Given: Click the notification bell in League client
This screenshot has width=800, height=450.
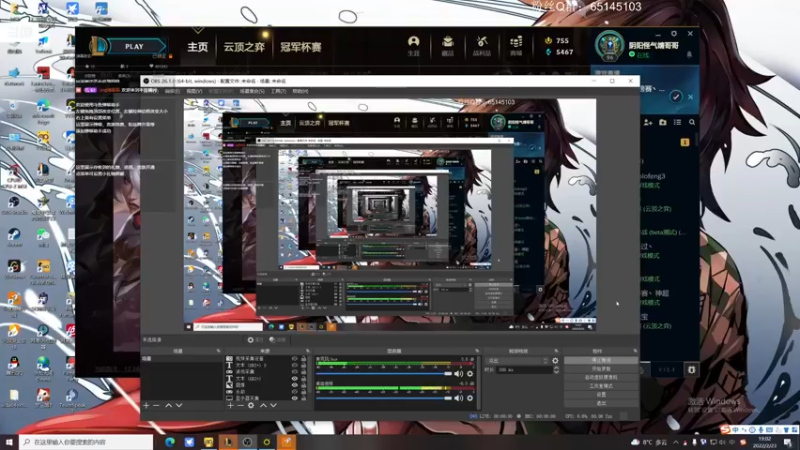Looking at the screenshot, I should pyautogui.click(x=689, y=55).
